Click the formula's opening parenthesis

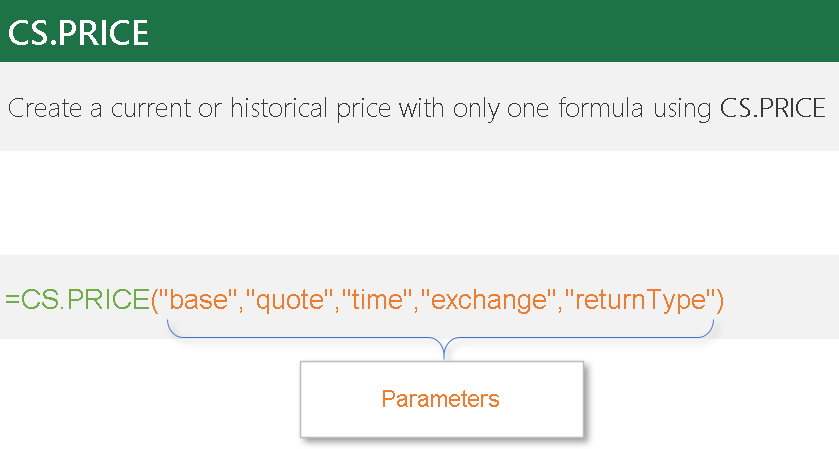click(155, 299)
